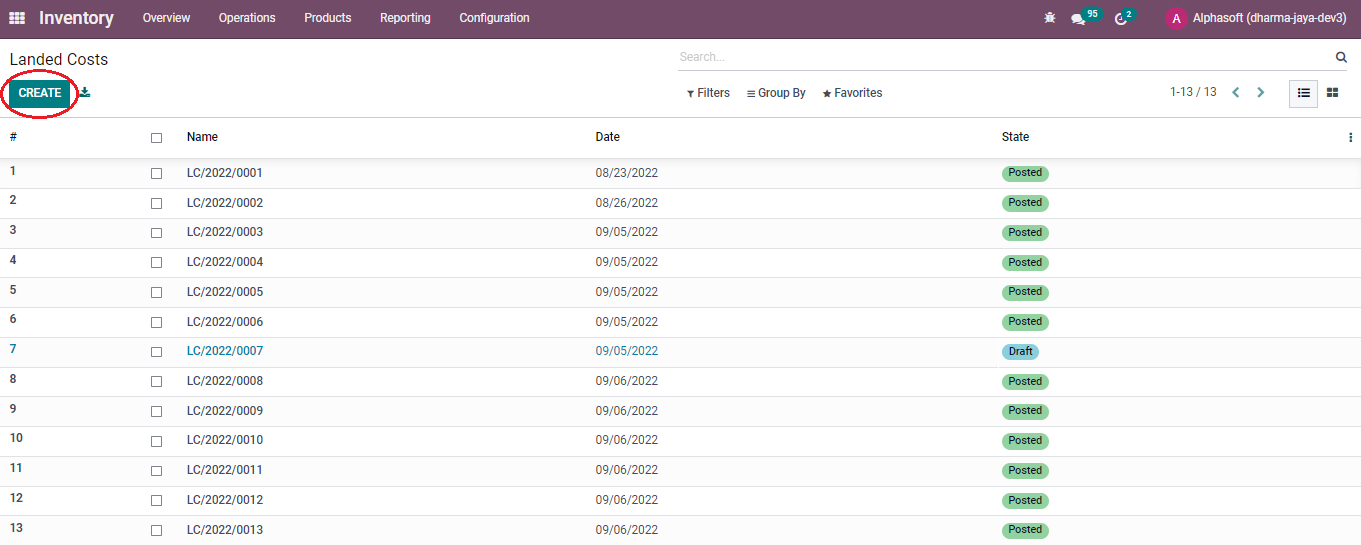Open the Products menu

328,18
